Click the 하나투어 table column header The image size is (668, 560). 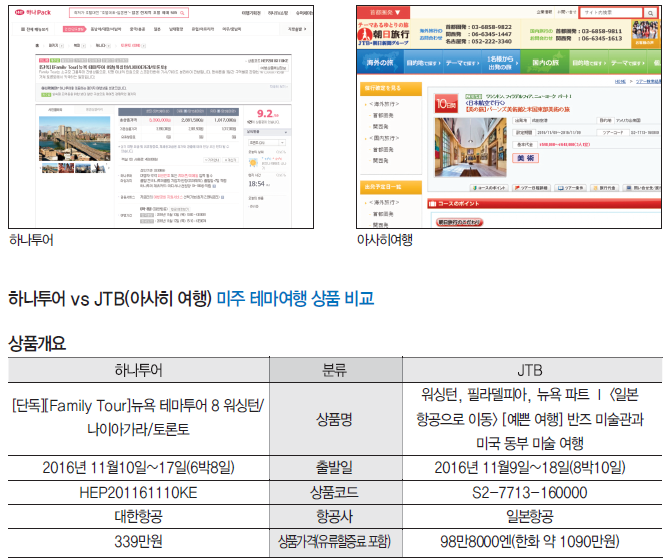click(138, 370)
